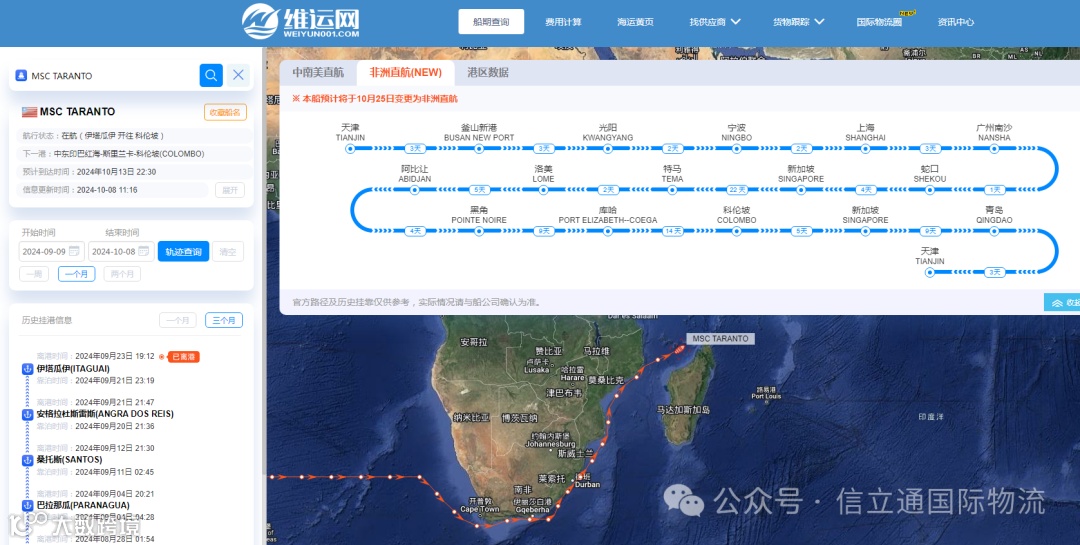Open the 资讯中心 nav item
The height and width of the screenshot is (545, 1080).
(x=956, y=22)
